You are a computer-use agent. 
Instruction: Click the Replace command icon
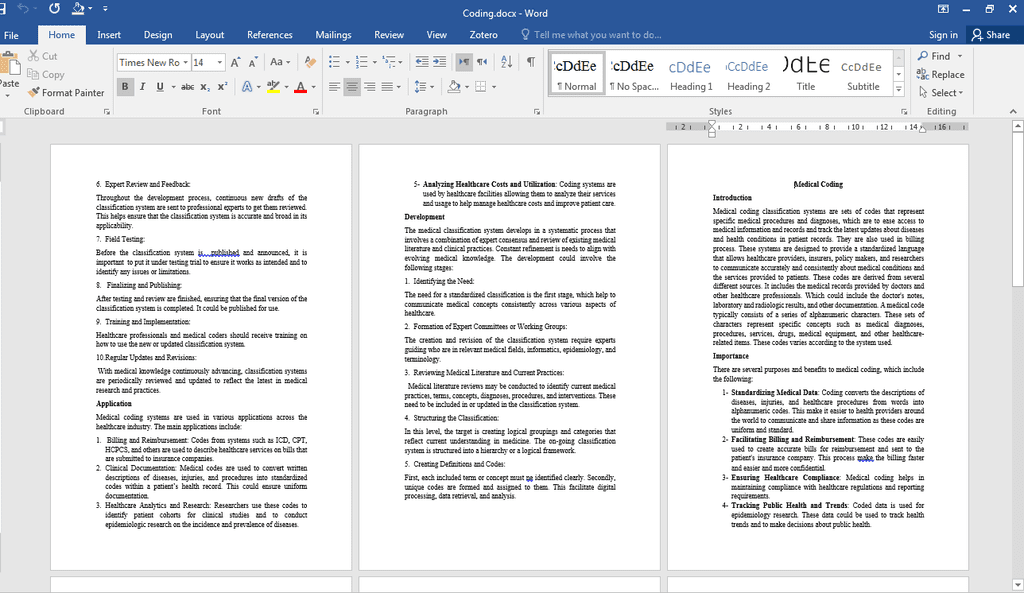pyautogui.click(x=923, y=74)
